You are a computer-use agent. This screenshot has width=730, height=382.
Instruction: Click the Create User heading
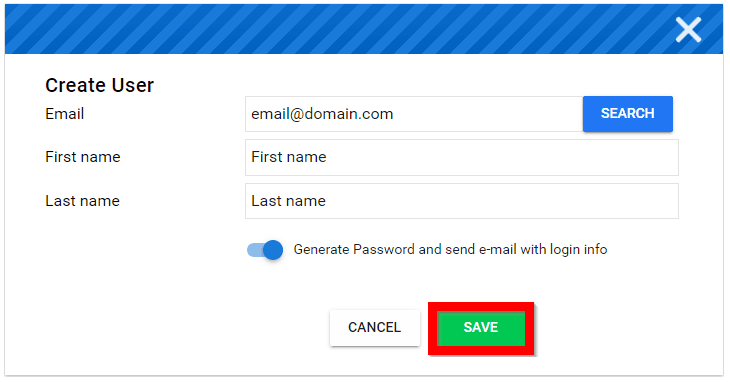[x=99, y=85]
